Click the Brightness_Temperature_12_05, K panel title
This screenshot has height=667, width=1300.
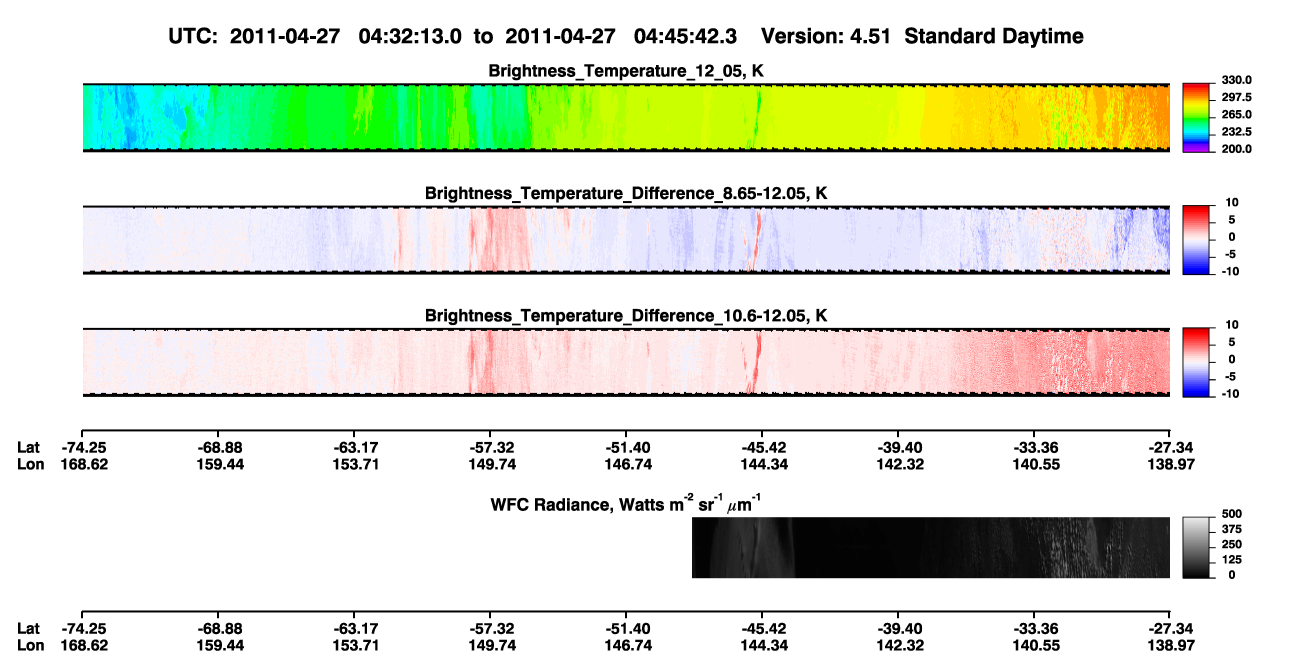[x=626, y=71]
